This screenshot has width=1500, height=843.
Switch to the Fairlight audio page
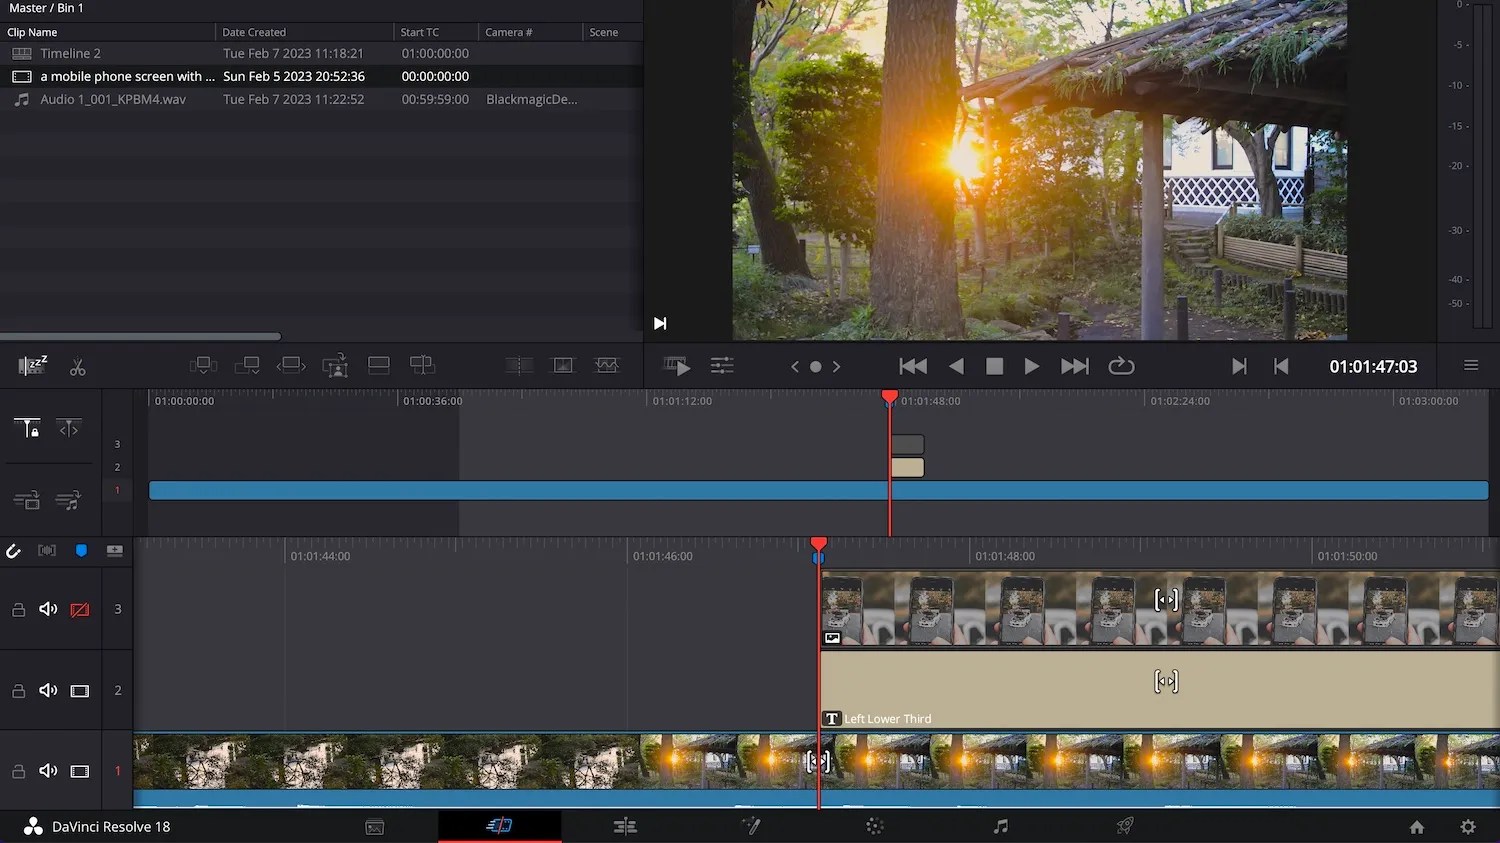coord(1000,826)
